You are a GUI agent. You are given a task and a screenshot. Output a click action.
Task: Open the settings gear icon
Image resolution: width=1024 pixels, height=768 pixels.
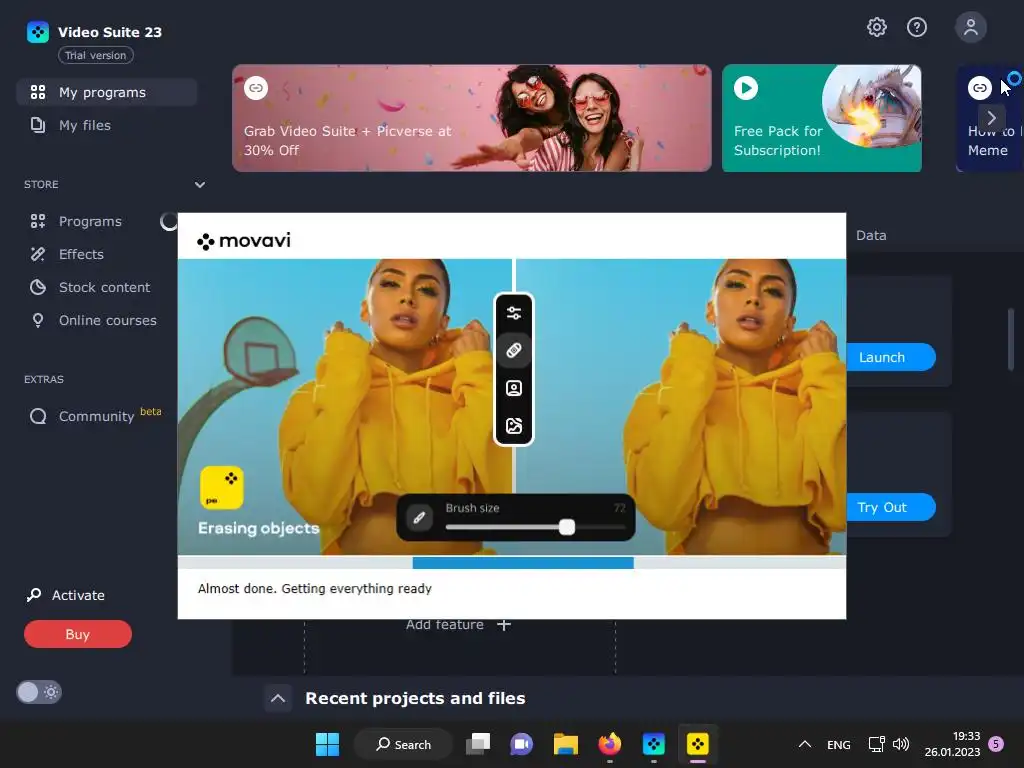click(x=876, y=27)
